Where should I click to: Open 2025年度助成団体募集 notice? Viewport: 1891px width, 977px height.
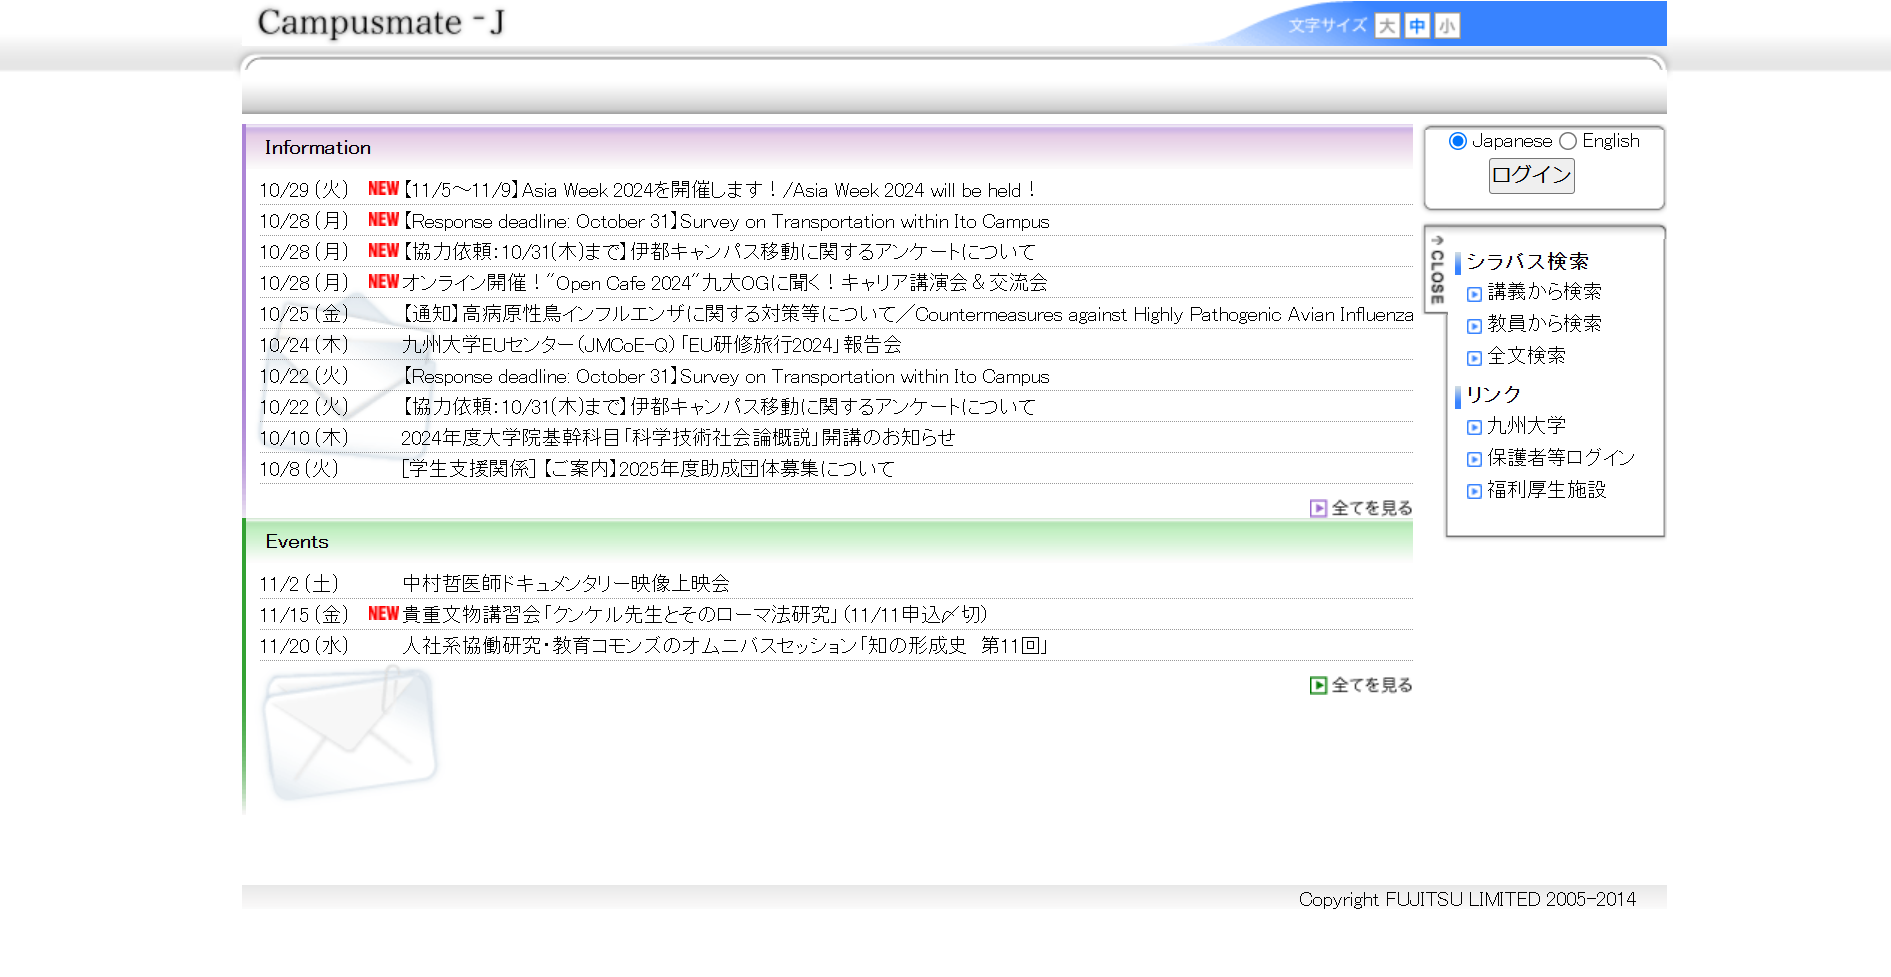point(648,469)
